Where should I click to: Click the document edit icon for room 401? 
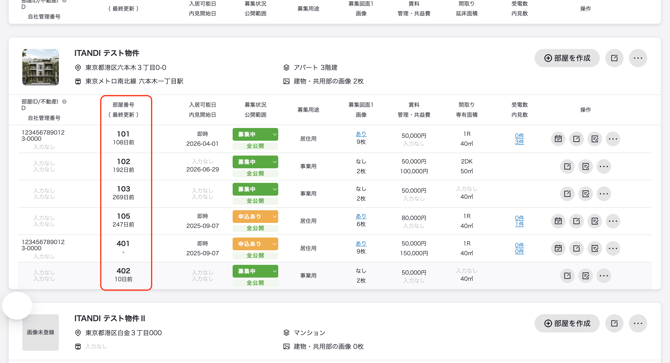(x=594, y=248)
